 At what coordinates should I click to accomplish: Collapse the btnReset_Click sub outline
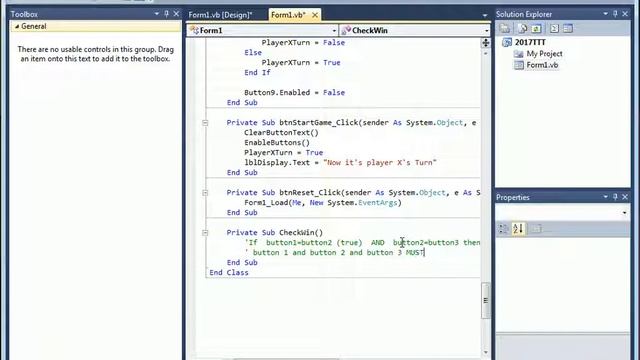[205, 193]
